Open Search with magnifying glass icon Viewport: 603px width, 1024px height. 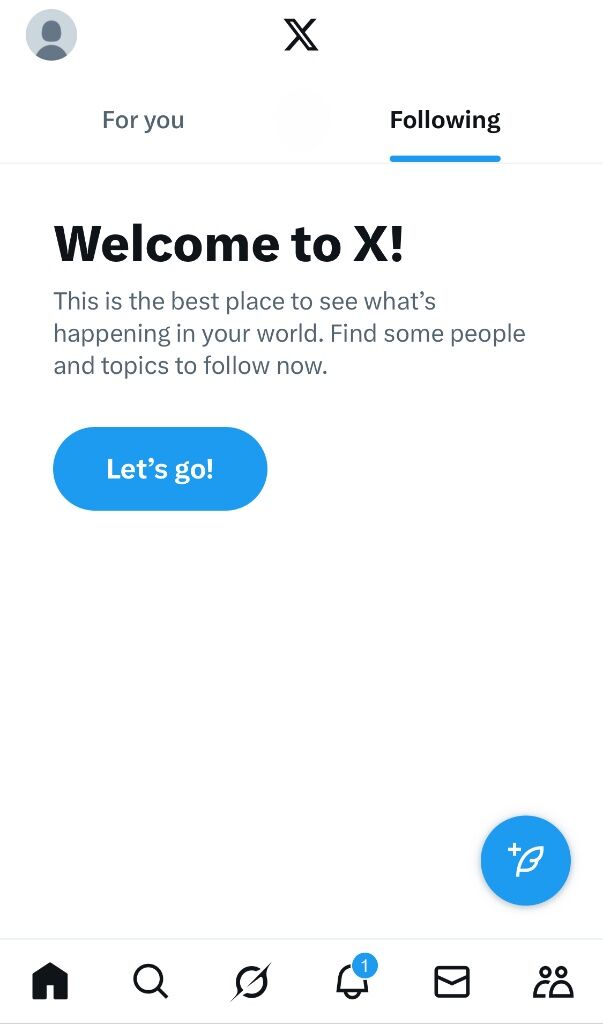151,982
